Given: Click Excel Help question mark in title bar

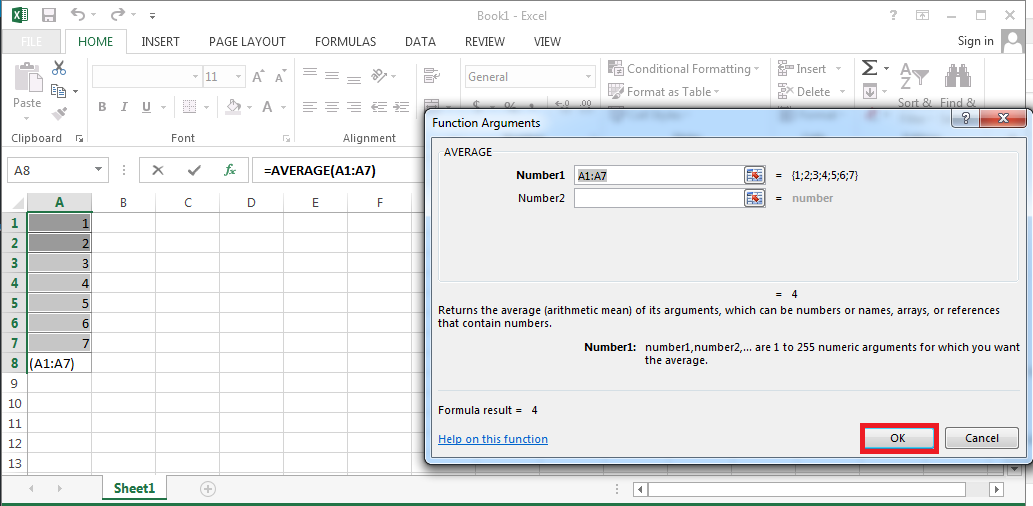Looking at the screenshot, I should click(x=893, y=14).
